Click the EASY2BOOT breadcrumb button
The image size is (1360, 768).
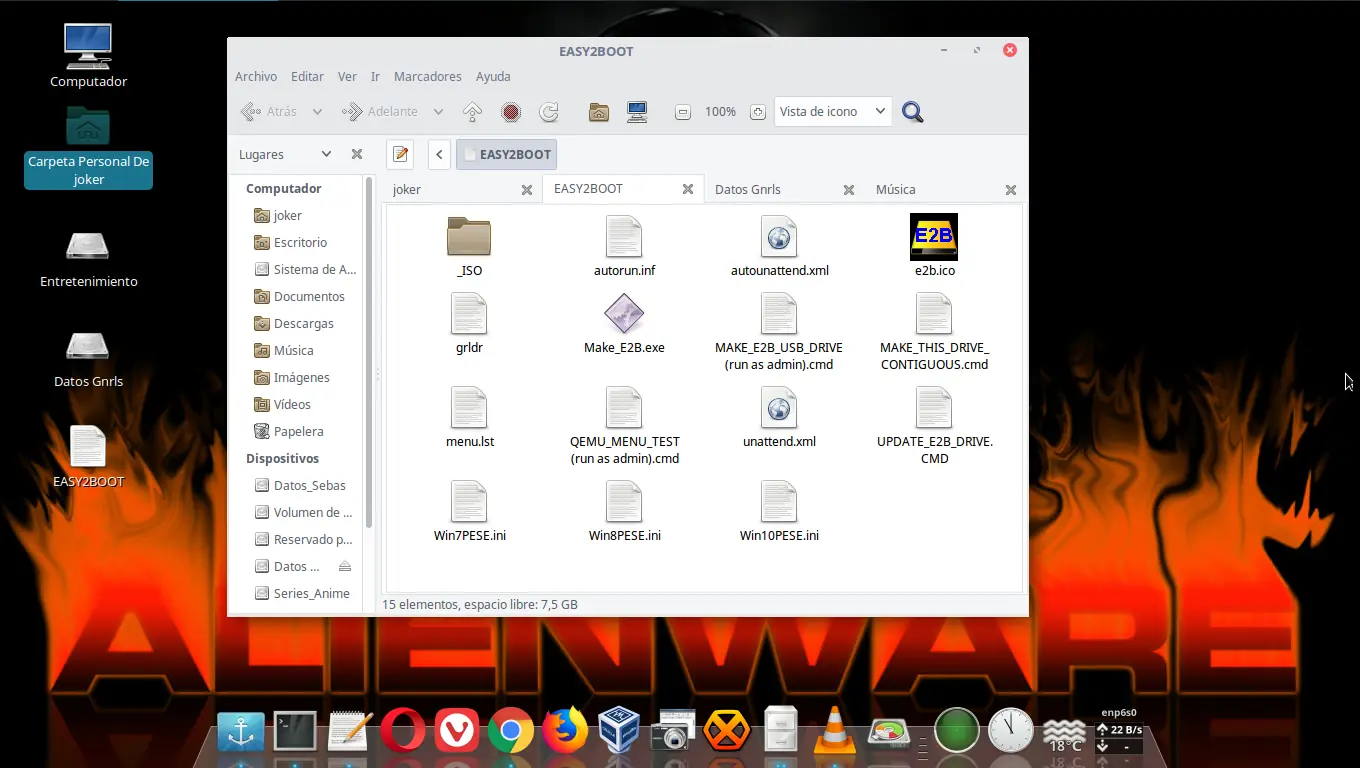(x=507, y=154)
